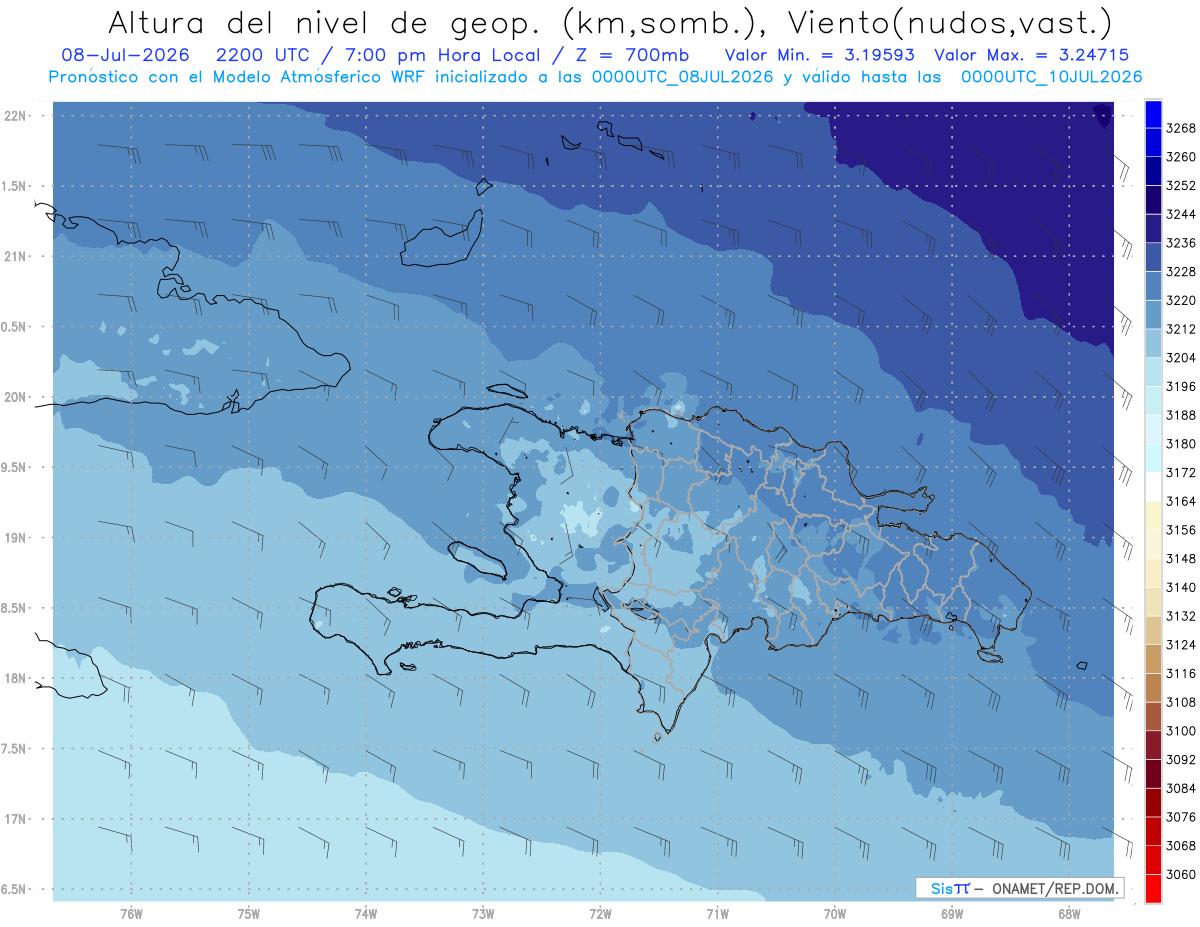The image size is (1200, 927).
Task: Click the '19N' latitude label
Action: tap(14, 538)
